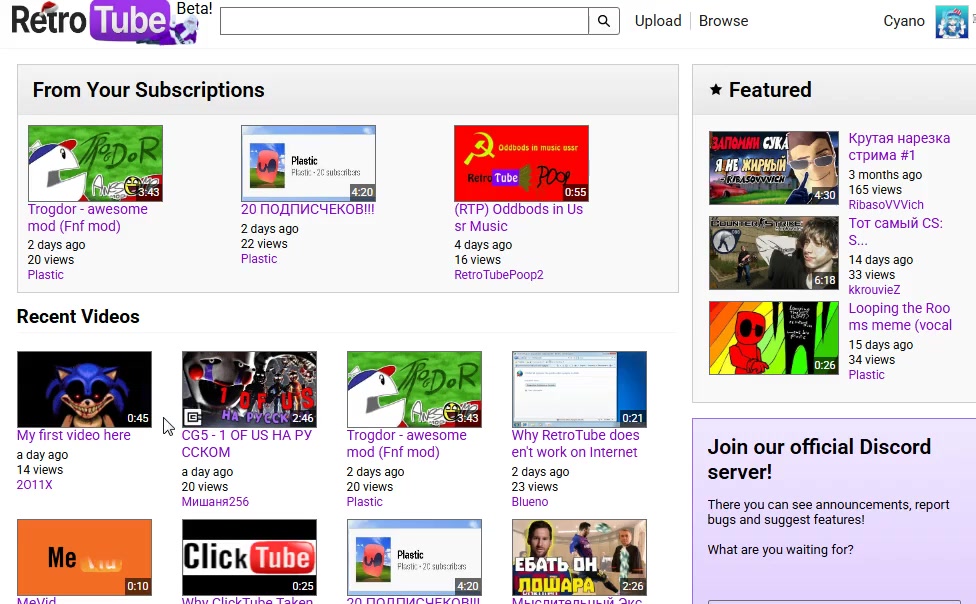Image resolution: width=976 pixels, height=604 pixels.
Task: Open the Upload page
Action: pyautogui.click(x=658, y=21)
